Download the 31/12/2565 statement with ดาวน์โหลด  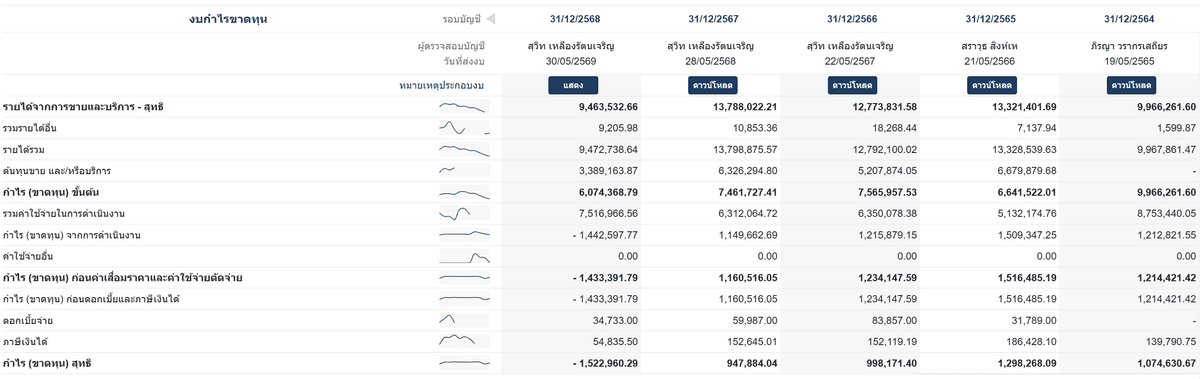(993, 85)
